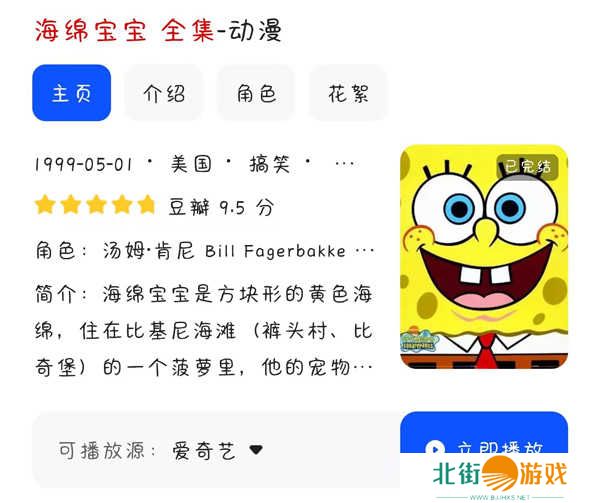Click the 海绵宝宝 全集 title

pos(125,31)
